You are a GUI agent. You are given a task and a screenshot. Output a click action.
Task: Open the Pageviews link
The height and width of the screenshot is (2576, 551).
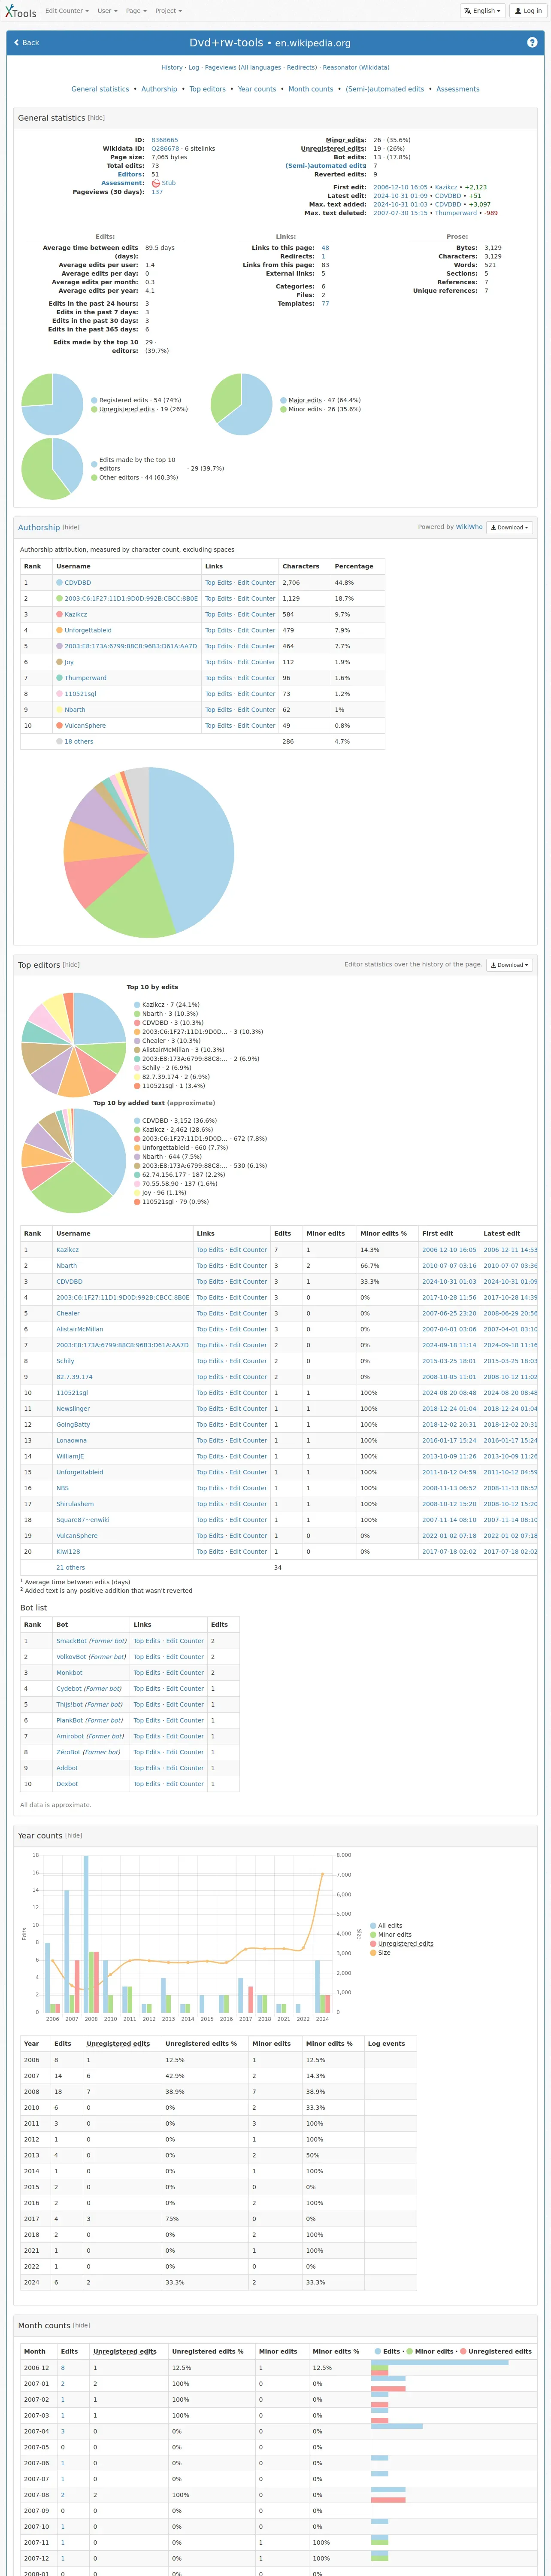pos(220,68)
